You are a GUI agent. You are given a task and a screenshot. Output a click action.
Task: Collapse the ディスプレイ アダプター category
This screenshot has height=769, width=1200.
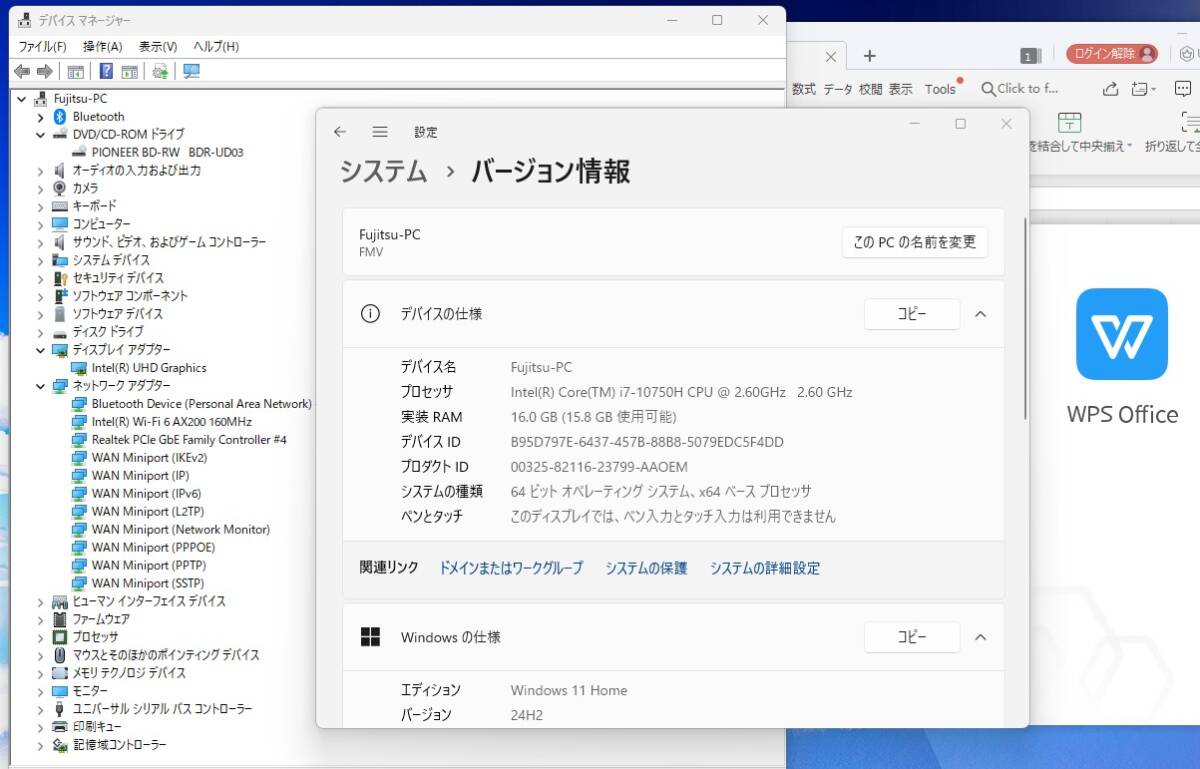pyautogui.click(x=40, y=350)
